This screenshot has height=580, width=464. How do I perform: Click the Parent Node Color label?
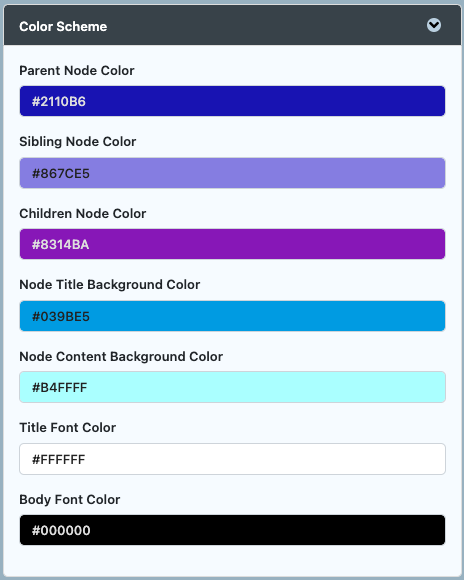click(x=77, y=70)
